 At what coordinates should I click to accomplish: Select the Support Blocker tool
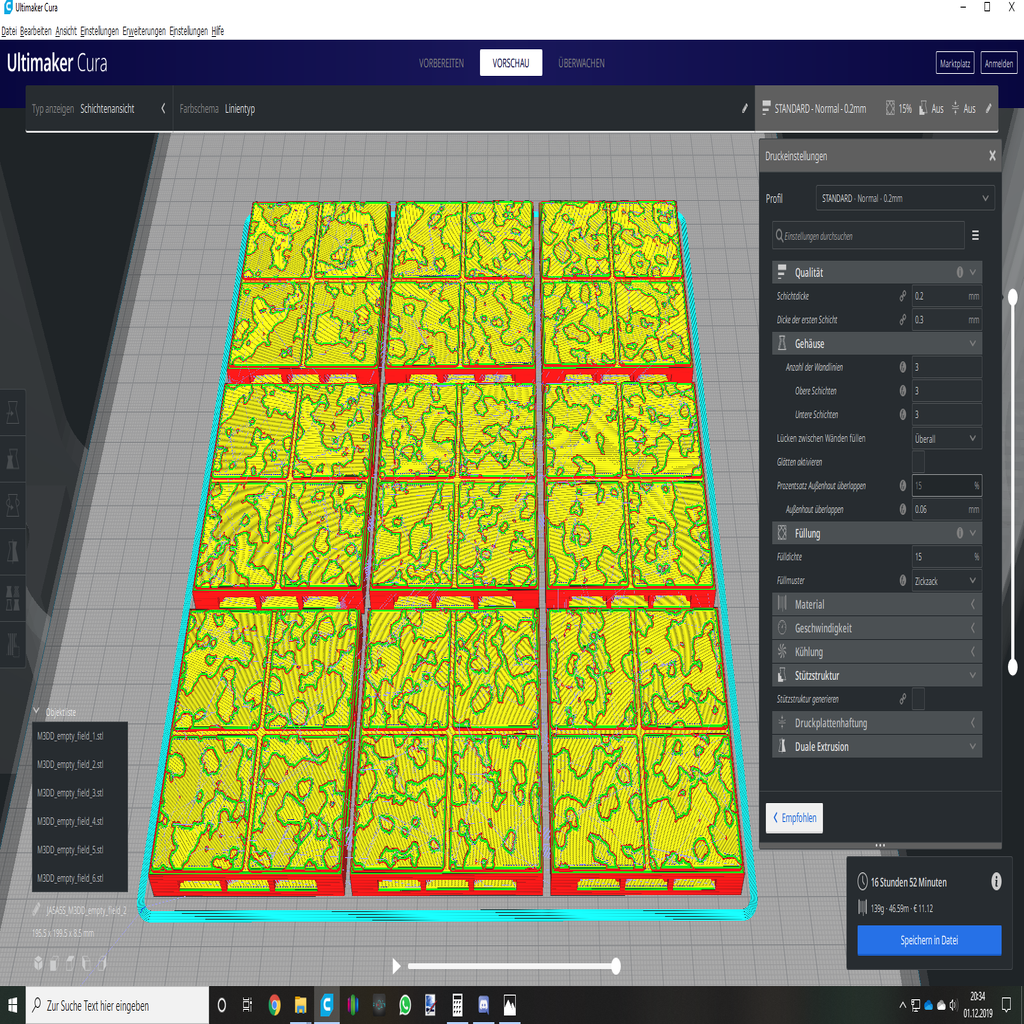(x=12, y=645)
